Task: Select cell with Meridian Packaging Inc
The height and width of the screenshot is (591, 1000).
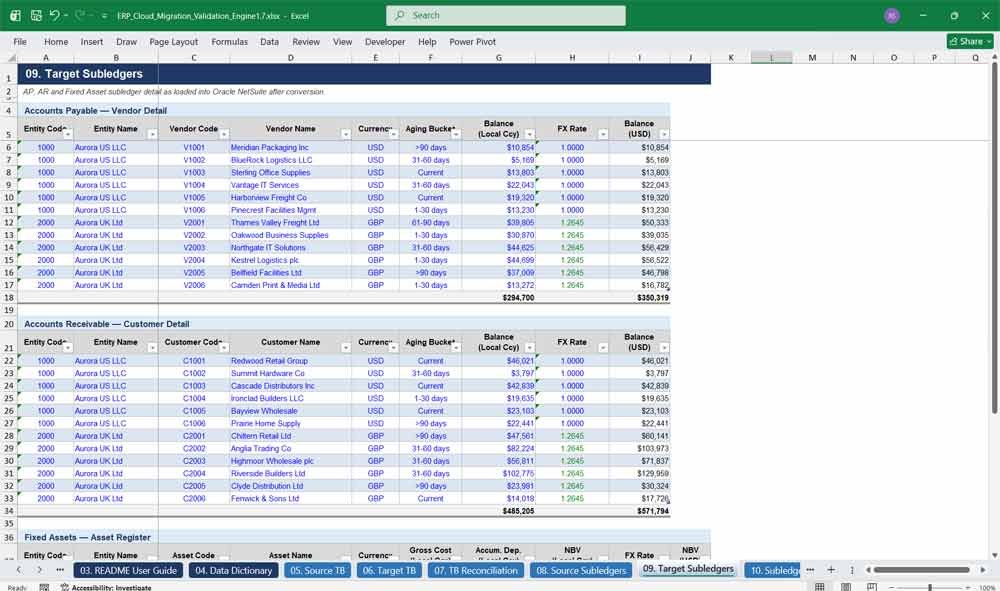Action: click(x=290, y=147)
